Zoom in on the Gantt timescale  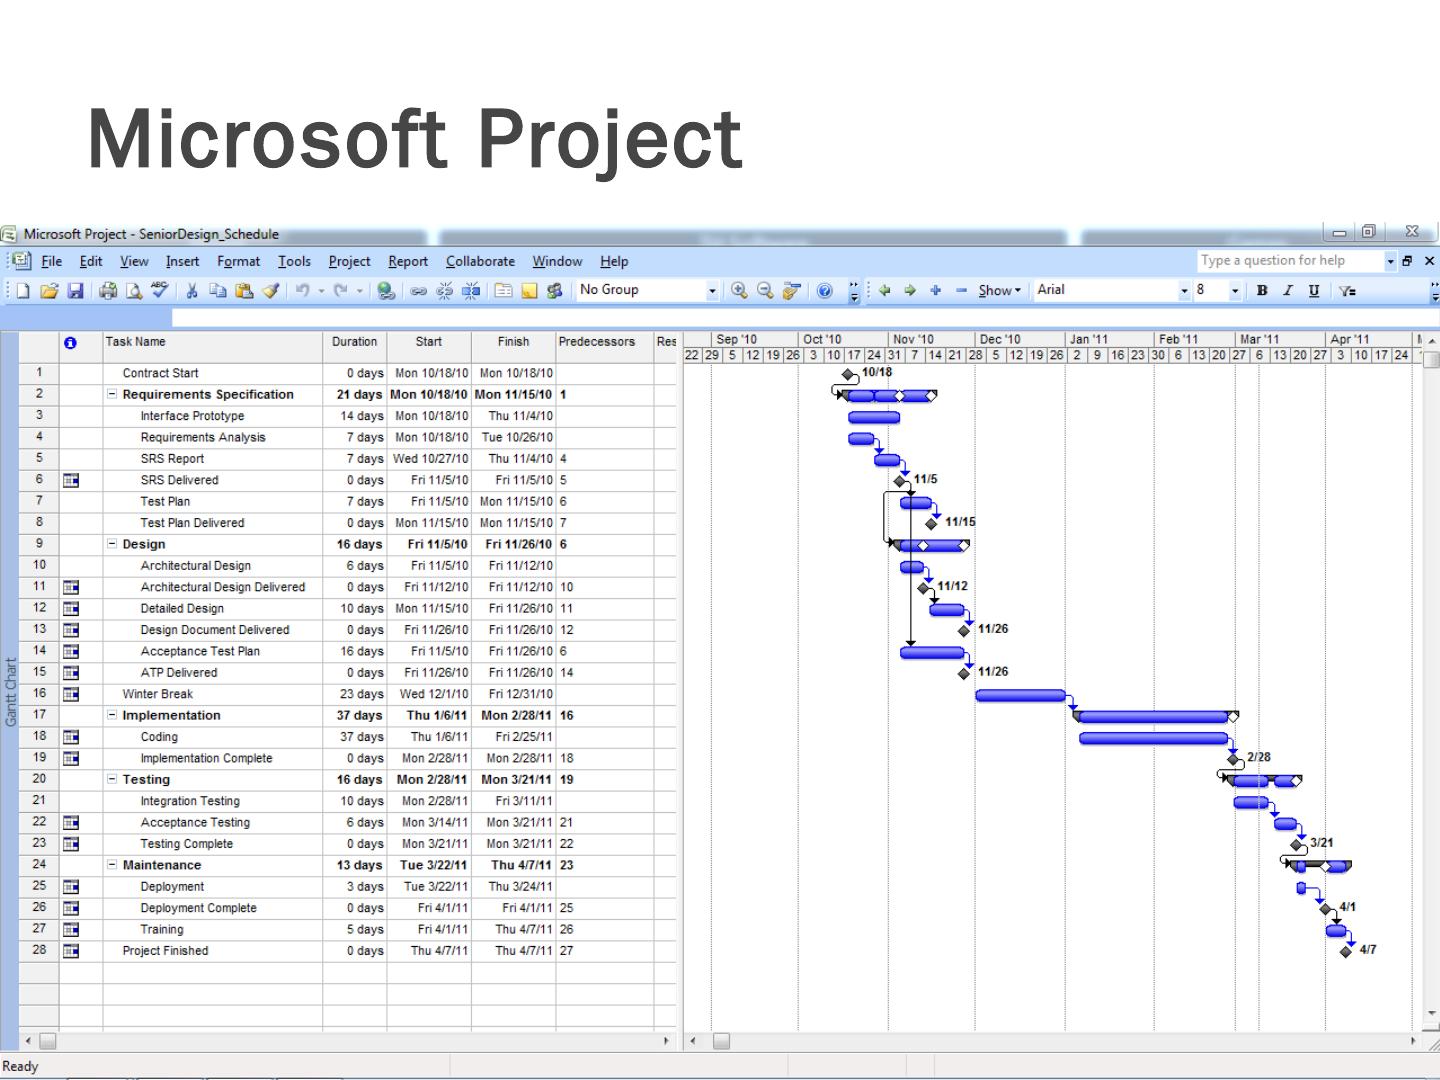coord(739,291)
